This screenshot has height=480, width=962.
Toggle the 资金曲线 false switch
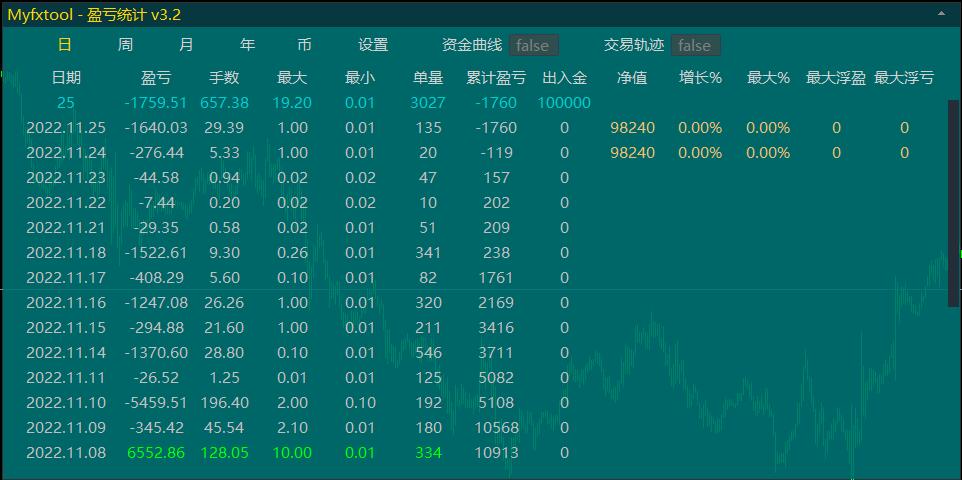[x=534, y=45]
